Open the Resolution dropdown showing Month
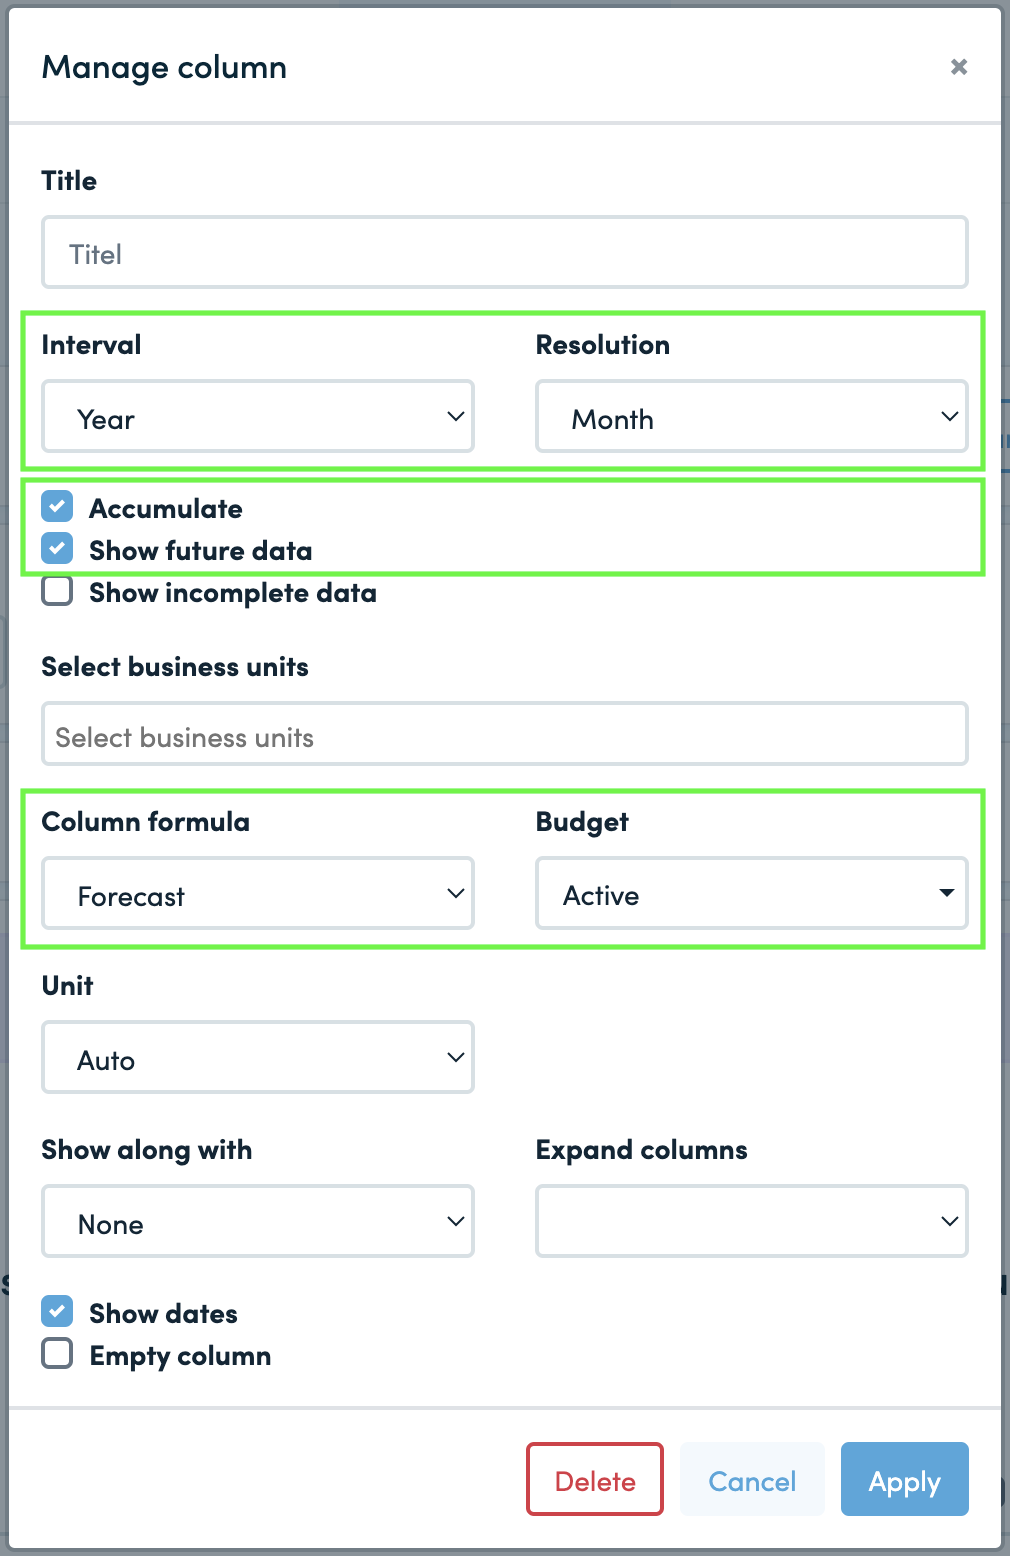 tap(752, 417)
